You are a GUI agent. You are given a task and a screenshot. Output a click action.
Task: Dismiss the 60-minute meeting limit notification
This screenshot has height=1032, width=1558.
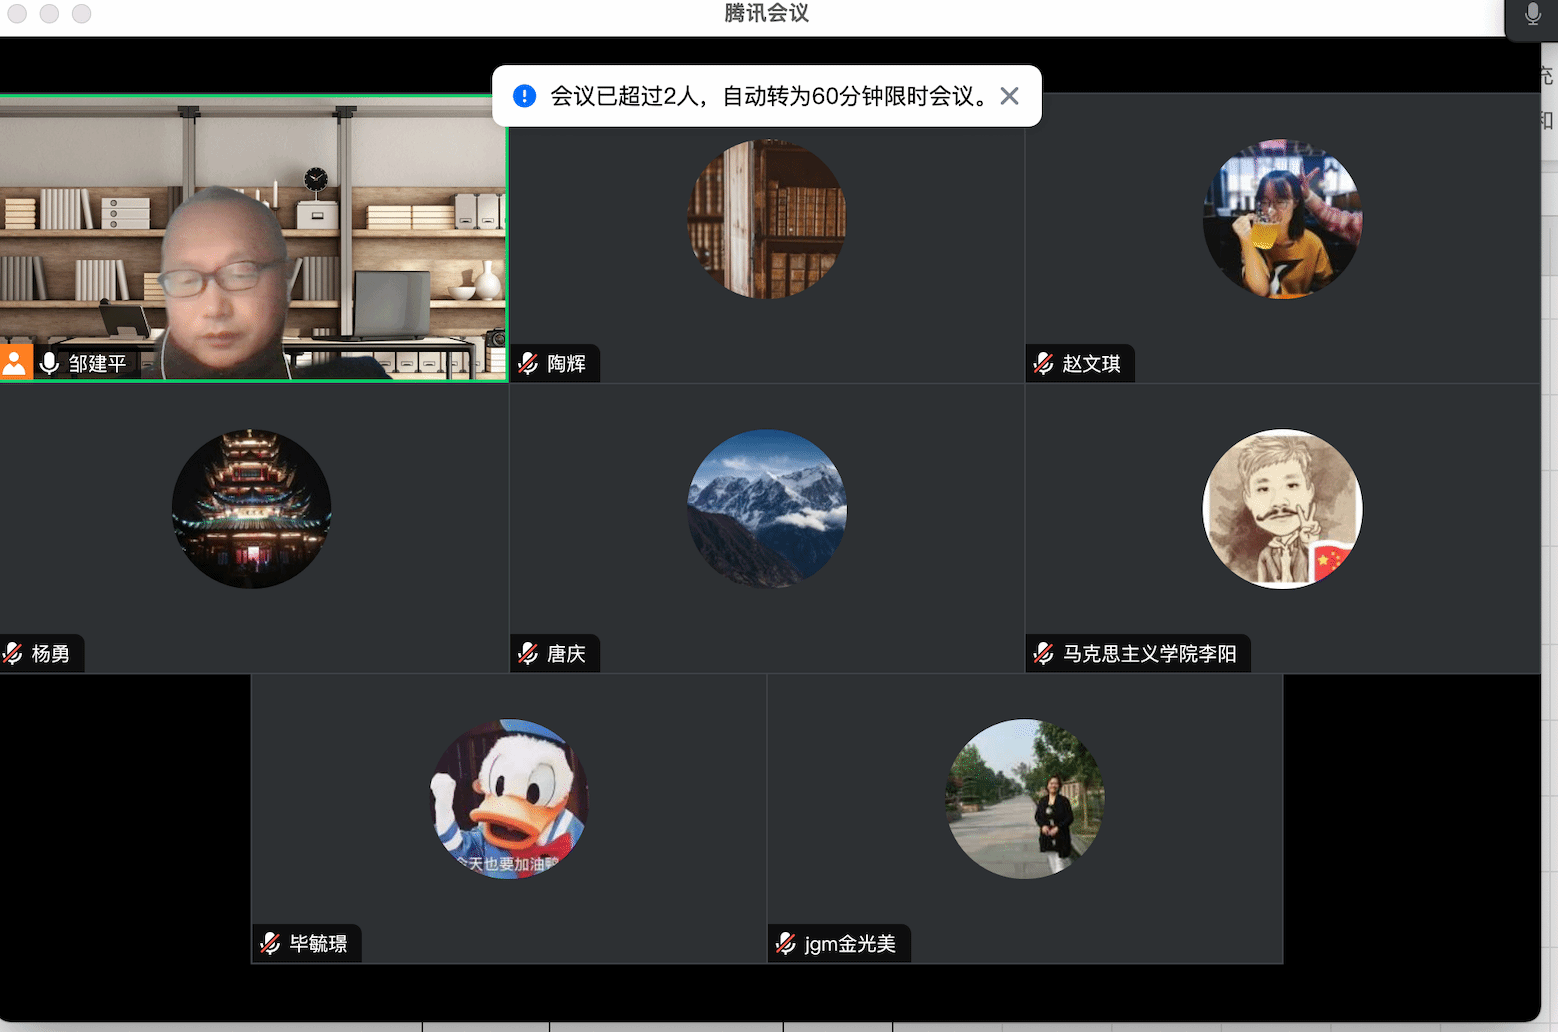point(1010,96)
